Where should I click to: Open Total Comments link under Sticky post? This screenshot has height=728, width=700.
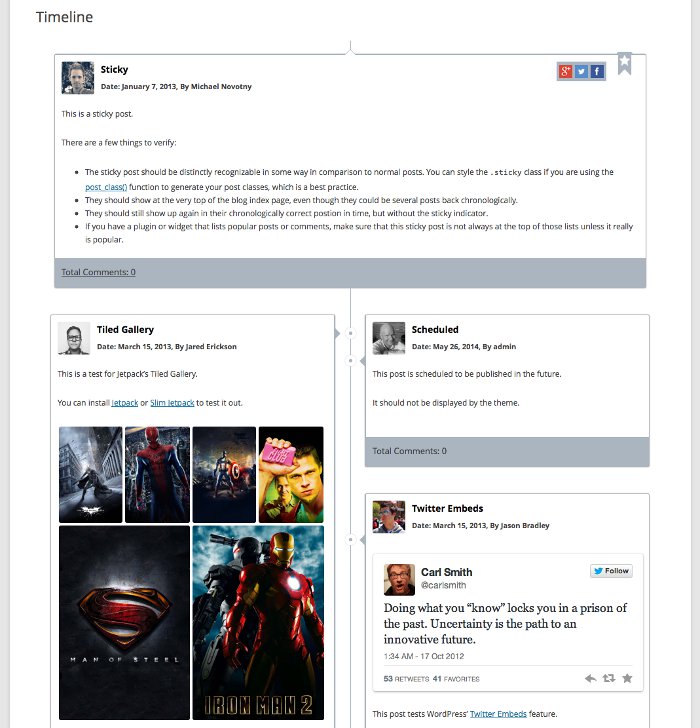pos(98,272)
